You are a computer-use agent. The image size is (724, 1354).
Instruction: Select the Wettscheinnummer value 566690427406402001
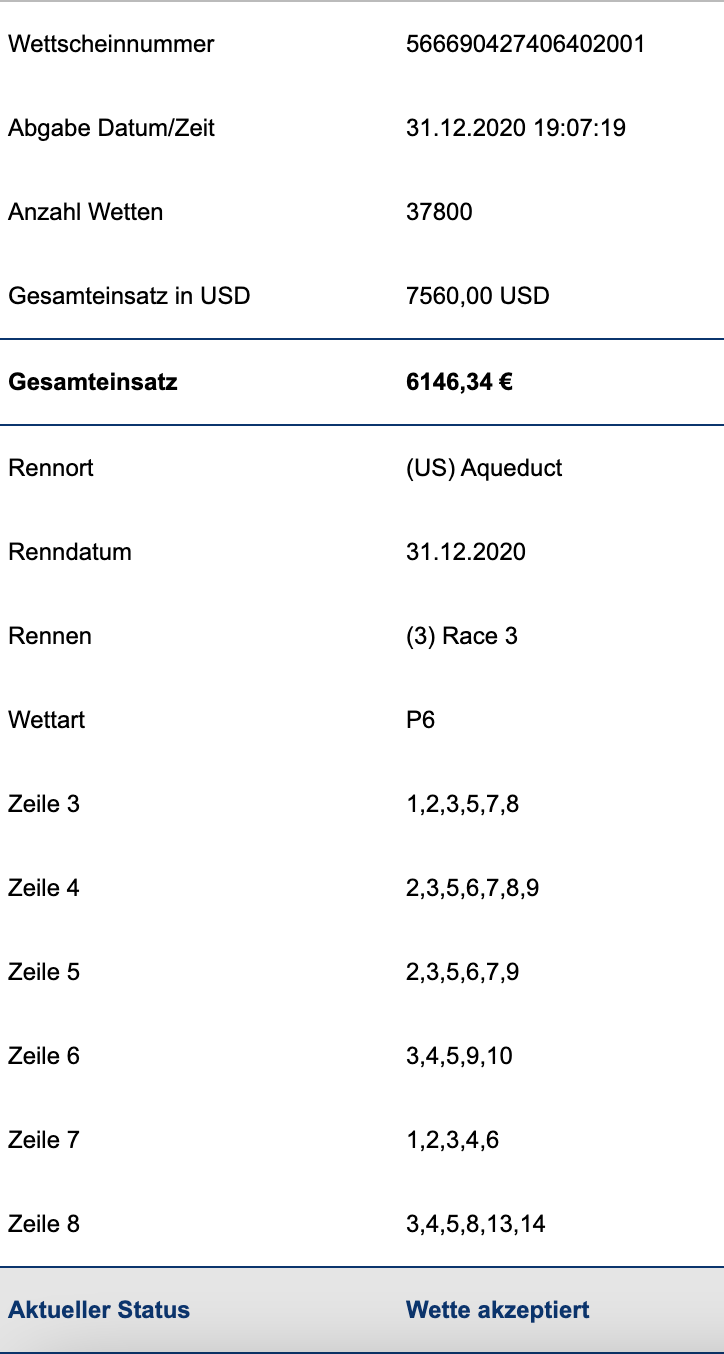[525, 44]
